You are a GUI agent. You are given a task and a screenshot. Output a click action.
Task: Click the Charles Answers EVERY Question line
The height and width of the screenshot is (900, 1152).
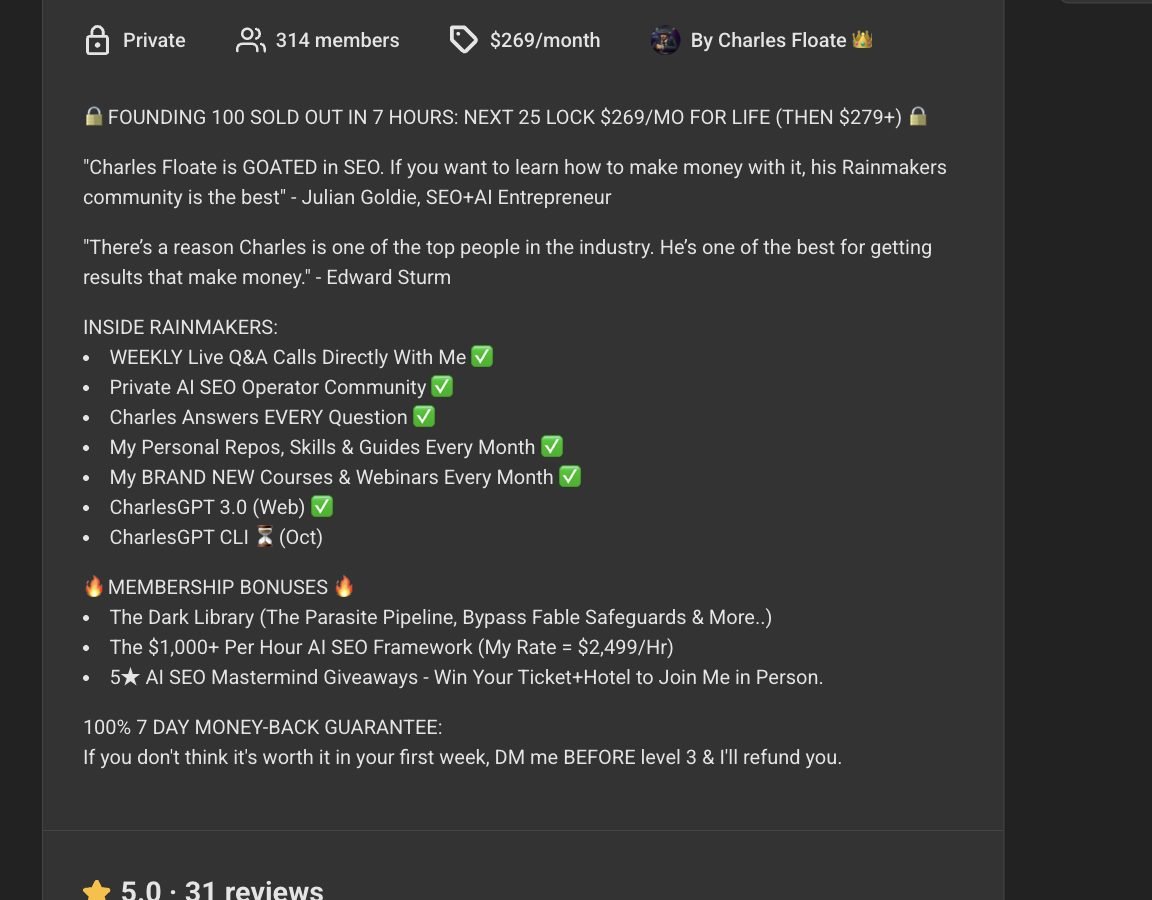tap(259, 418)
